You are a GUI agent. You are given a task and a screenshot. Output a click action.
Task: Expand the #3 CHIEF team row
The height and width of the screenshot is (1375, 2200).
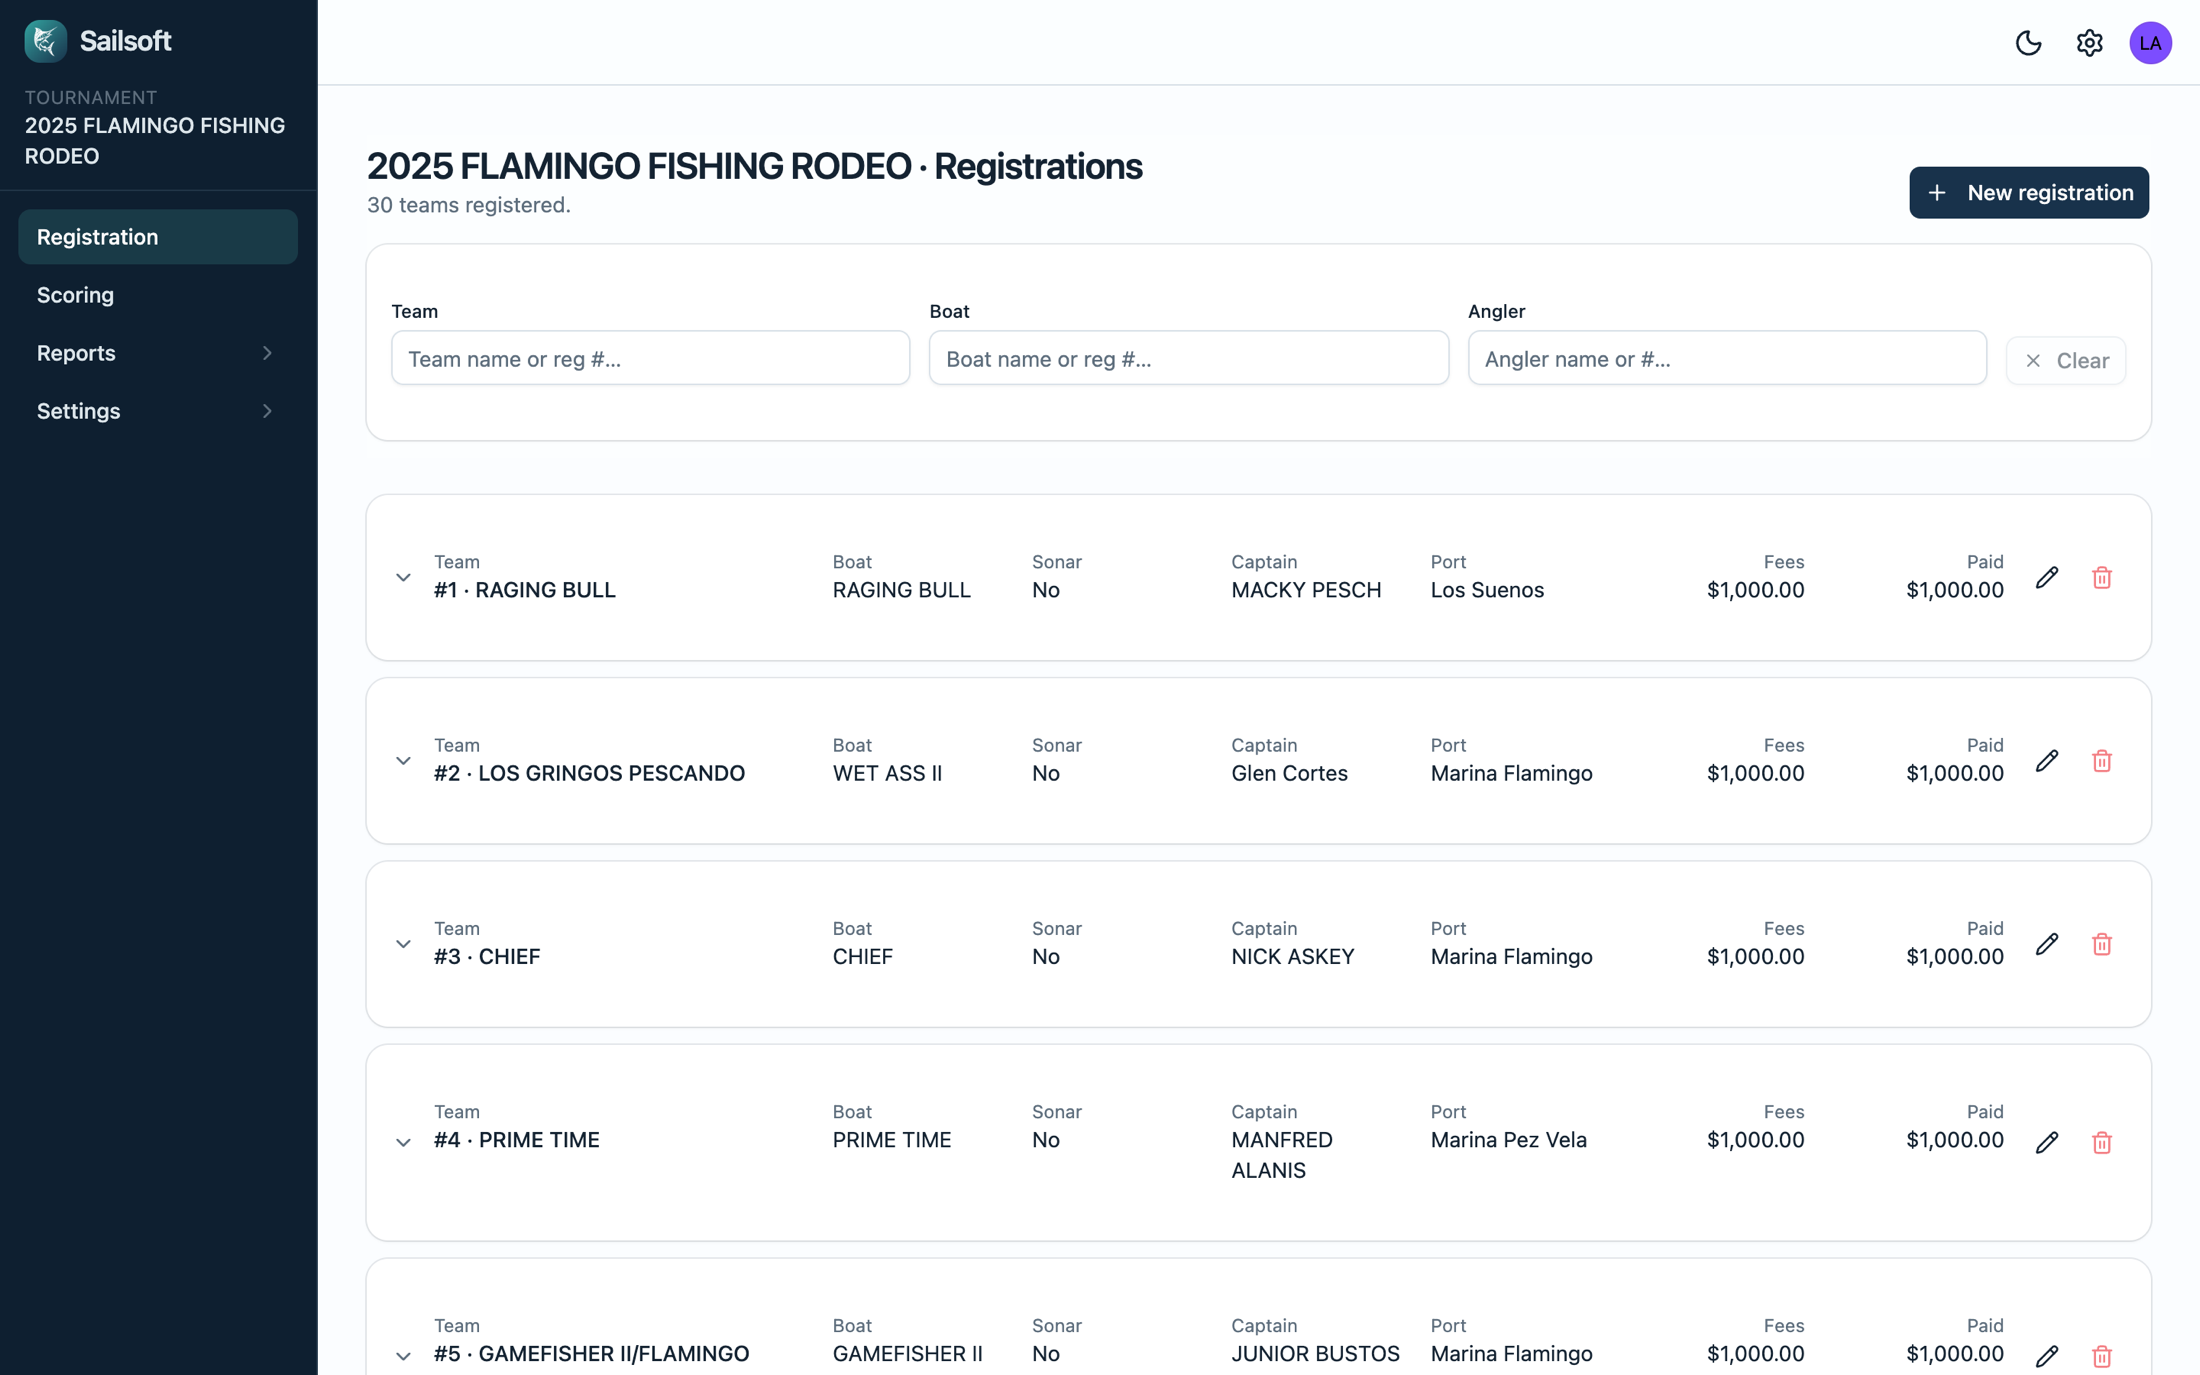pos(403,944)
